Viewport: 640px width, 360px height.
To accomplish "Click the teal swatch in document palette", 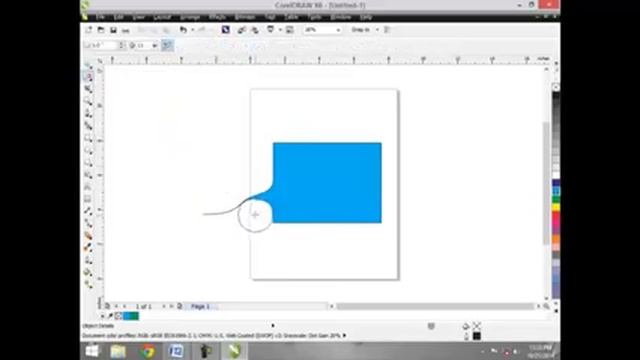I will 135,316.
